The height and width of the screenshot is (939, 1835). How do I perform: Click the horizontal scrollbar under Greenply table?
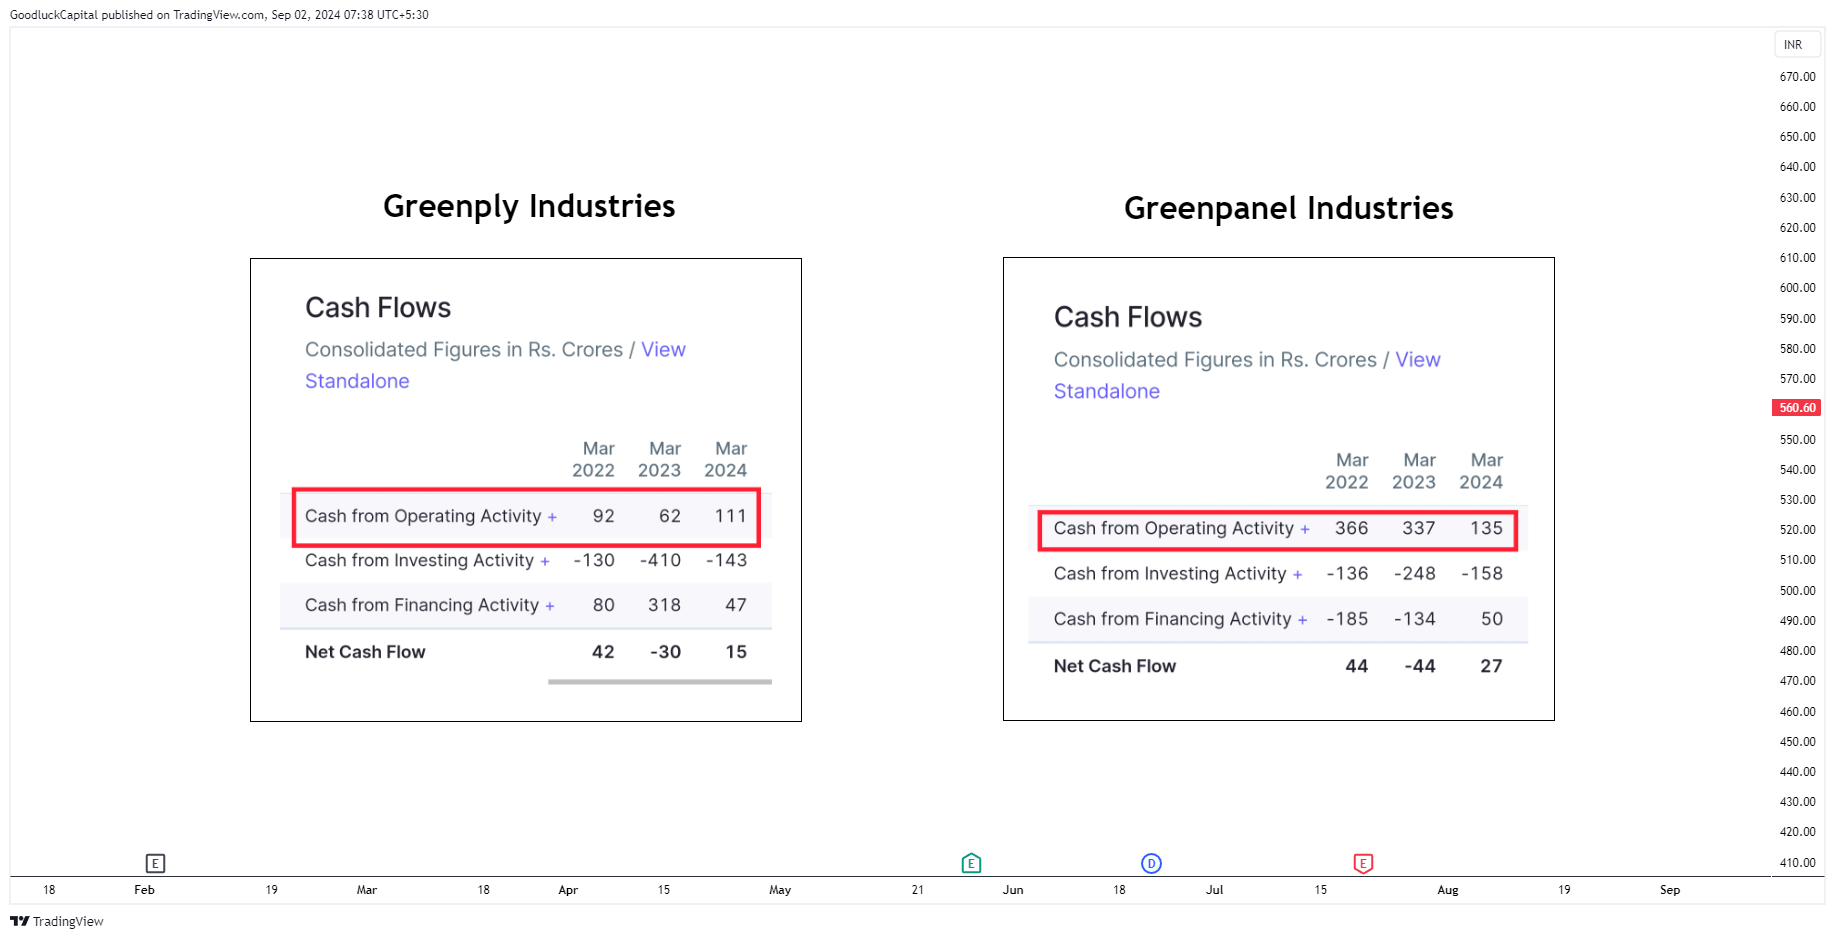[660, 682]
